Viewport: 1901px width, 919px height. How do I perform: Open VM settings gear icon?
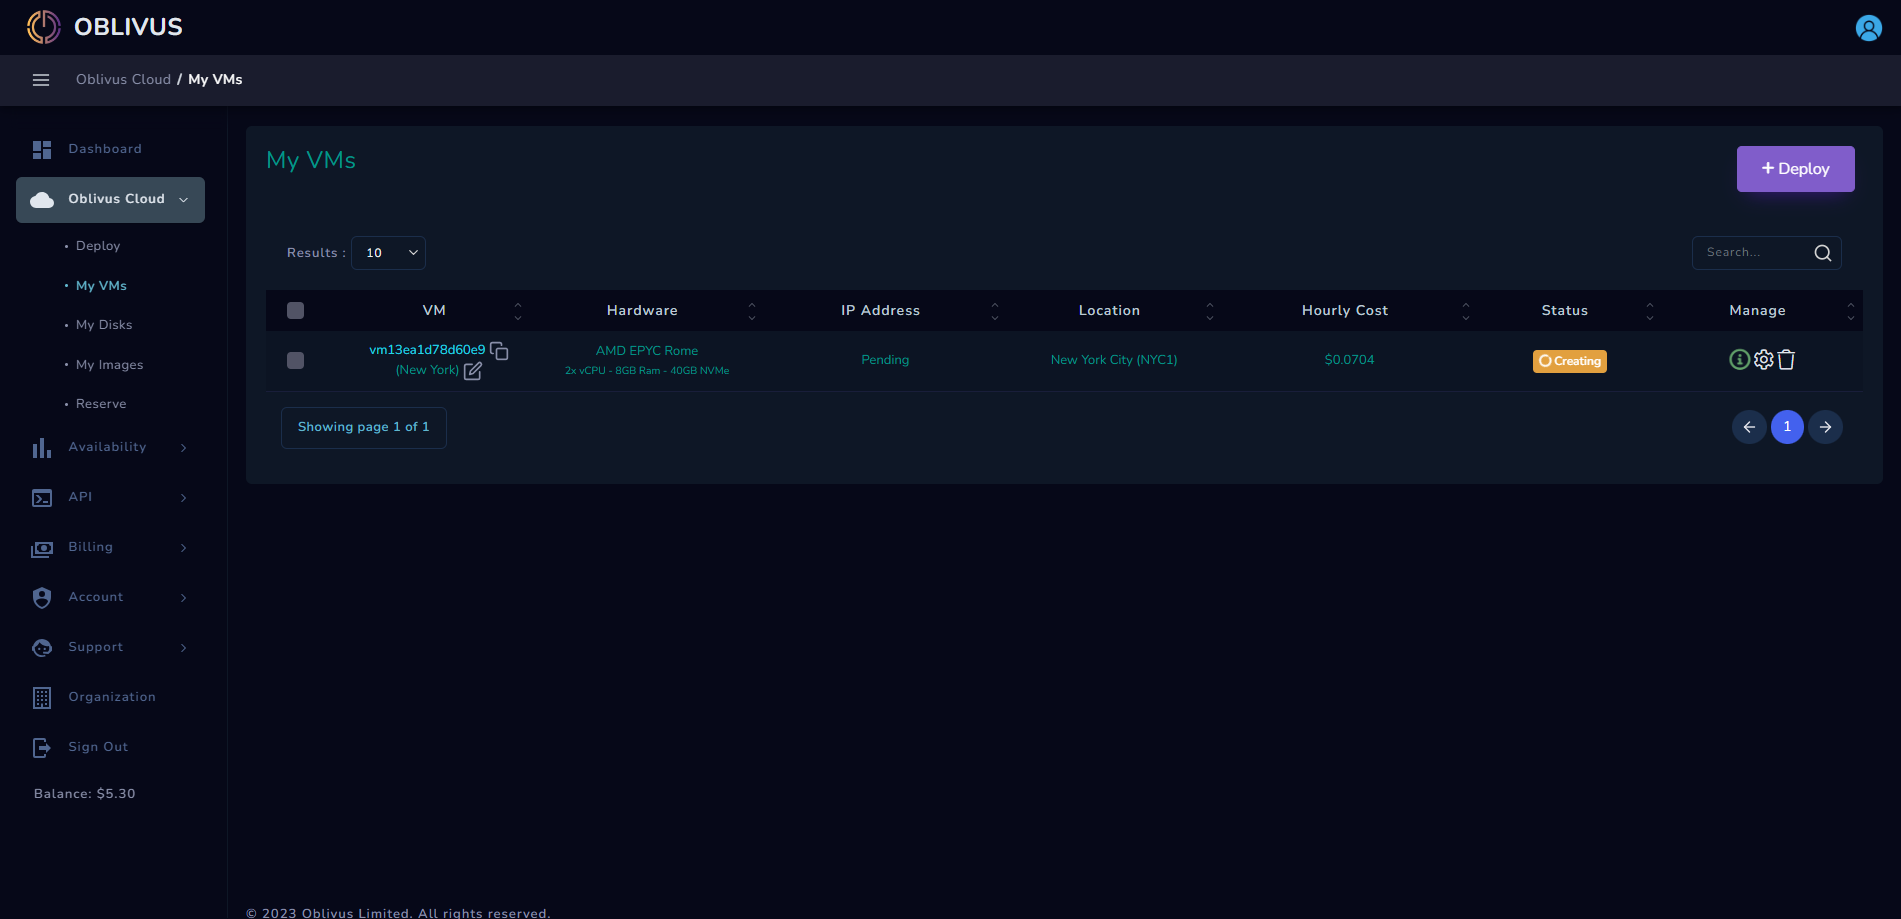pos(1763,360)
